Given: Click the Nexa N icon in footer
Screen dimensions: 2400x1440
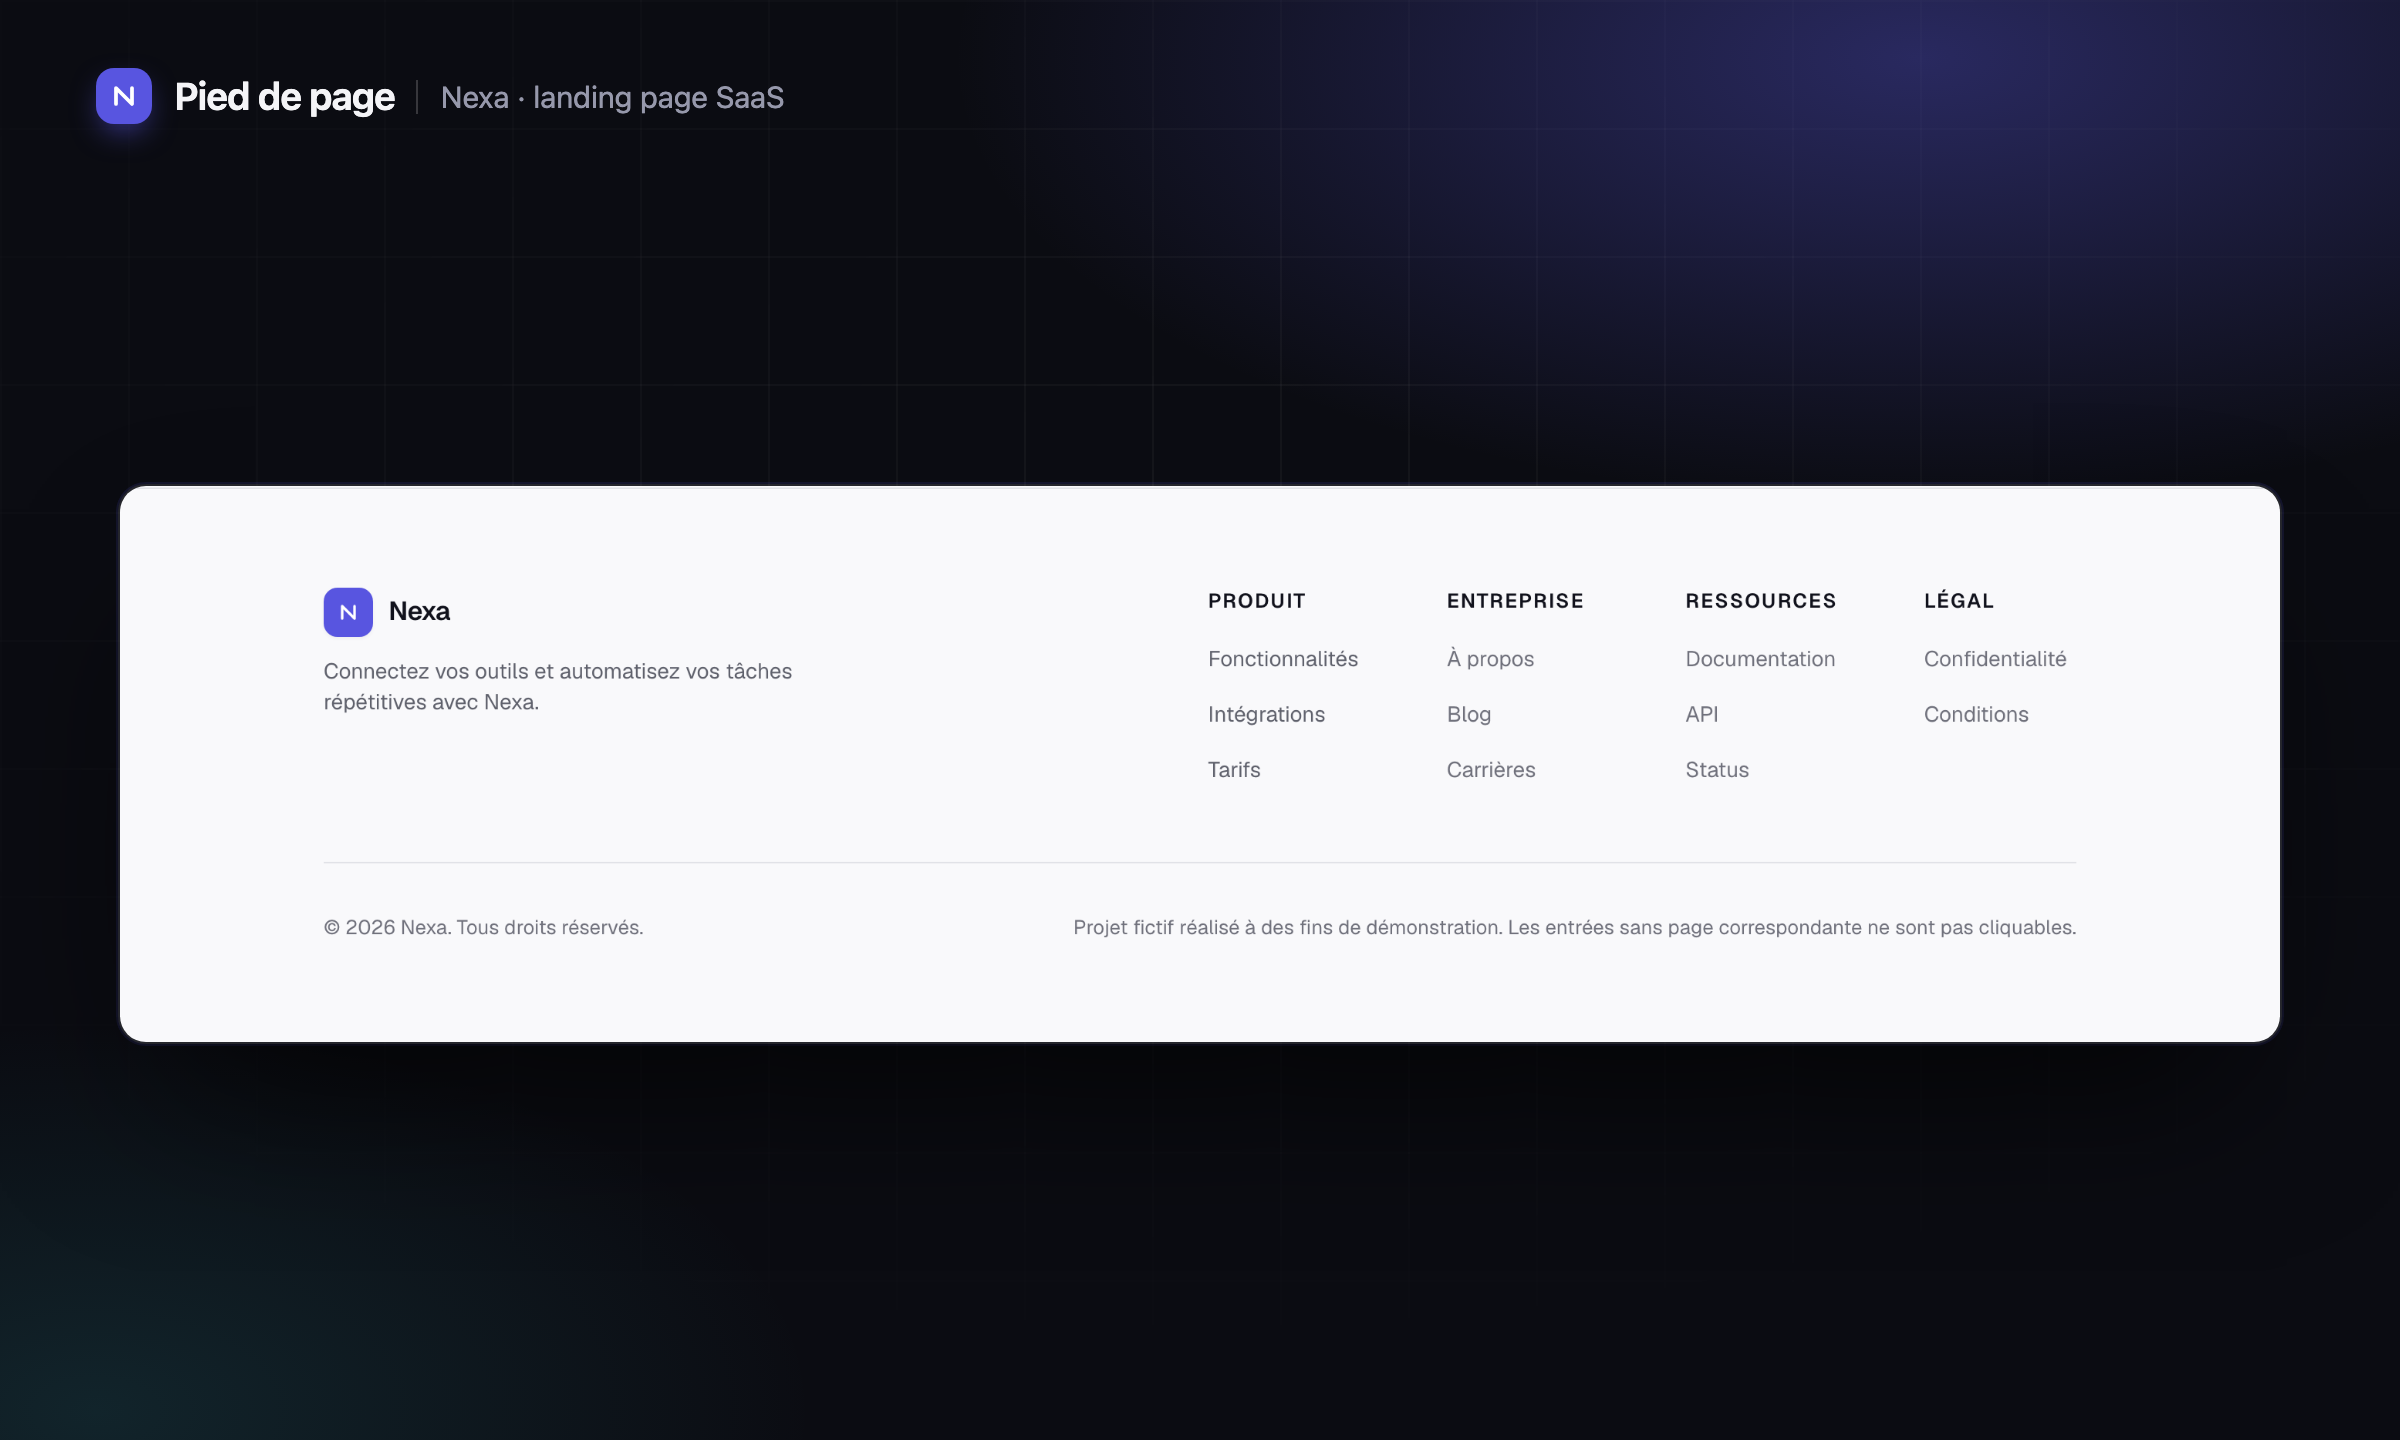Looking at the screenshot, I should click(348, 612).
